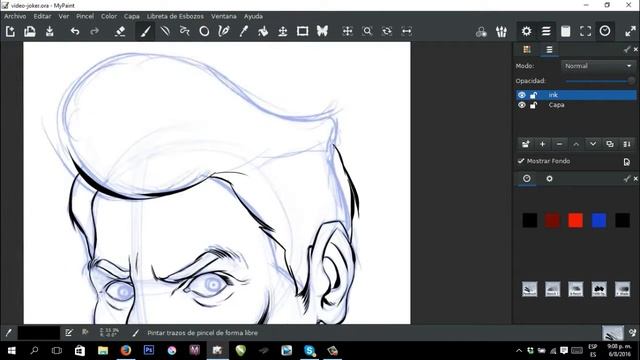Uncheck the Mostrar Fondo checkbox

[521, 161]
